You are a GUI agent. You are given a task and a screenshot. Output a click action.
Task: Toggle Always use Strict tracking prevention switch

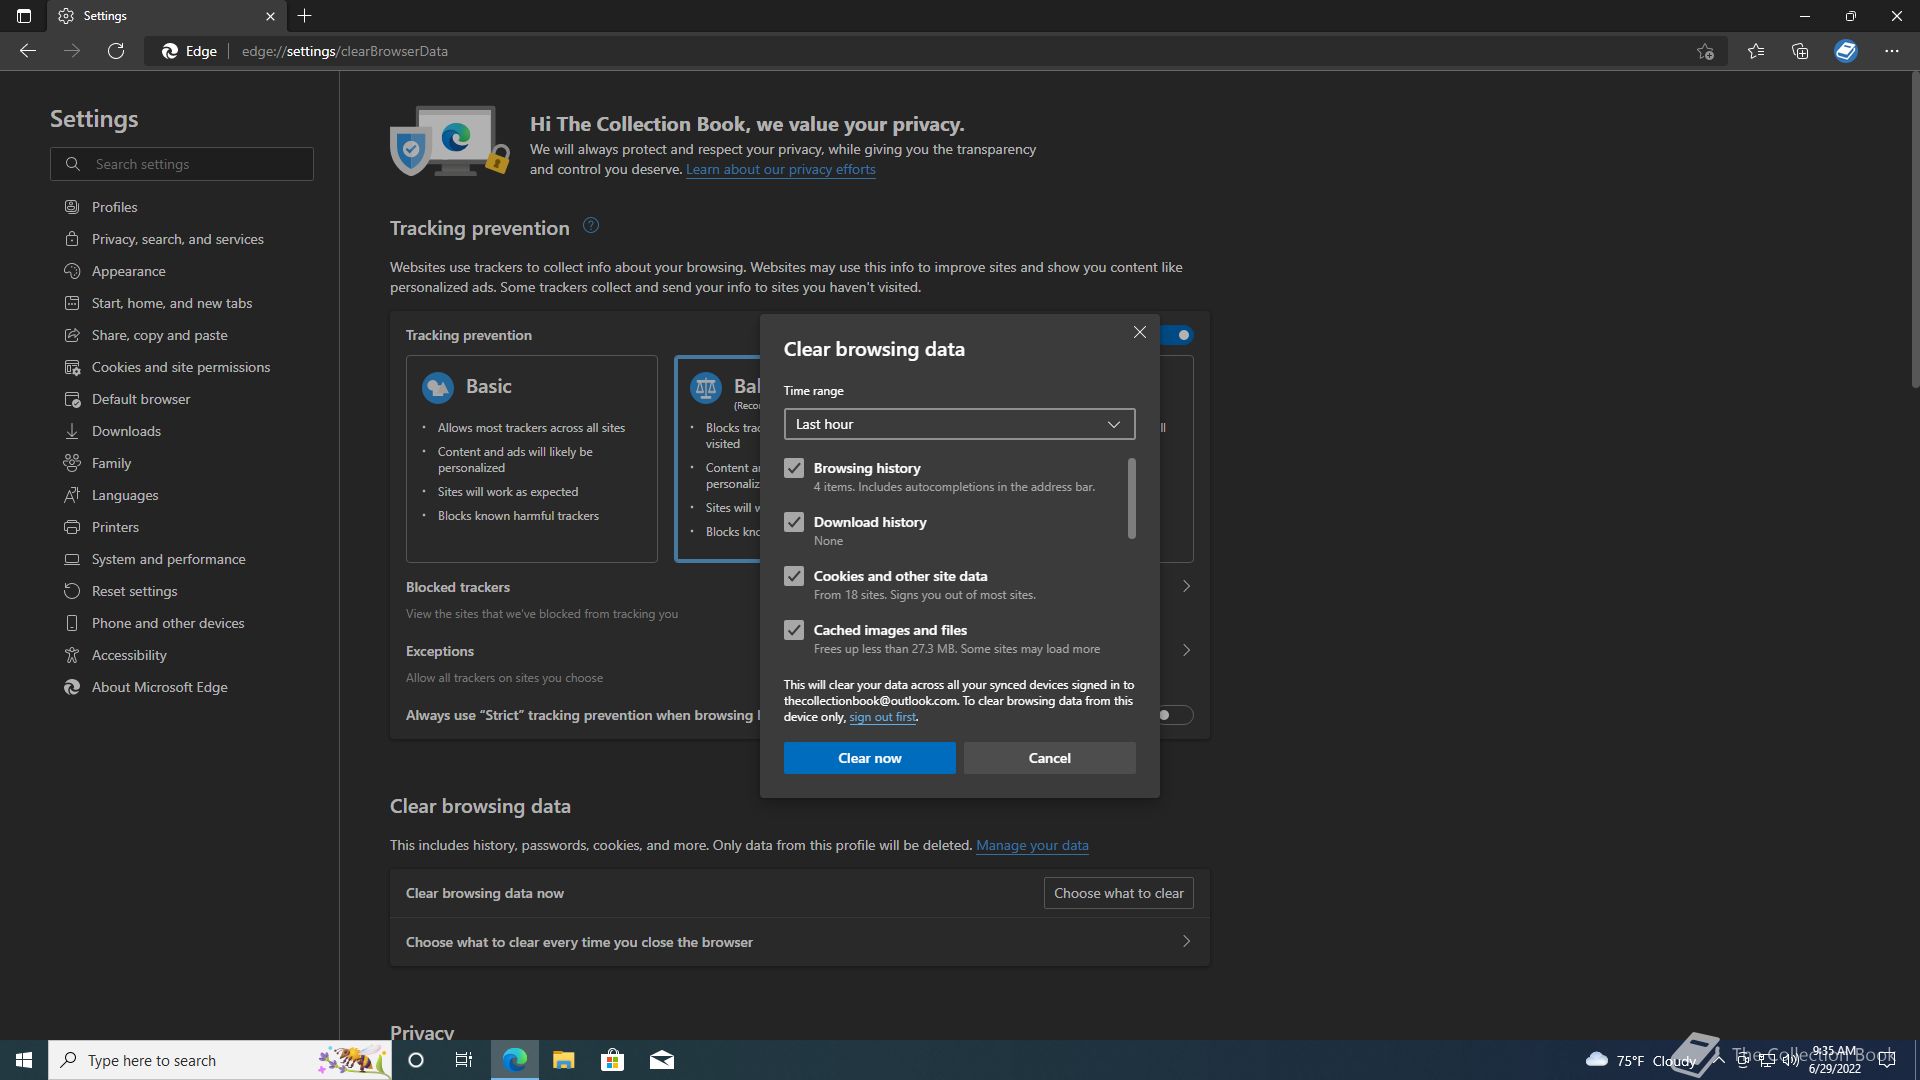point(1175,715)
